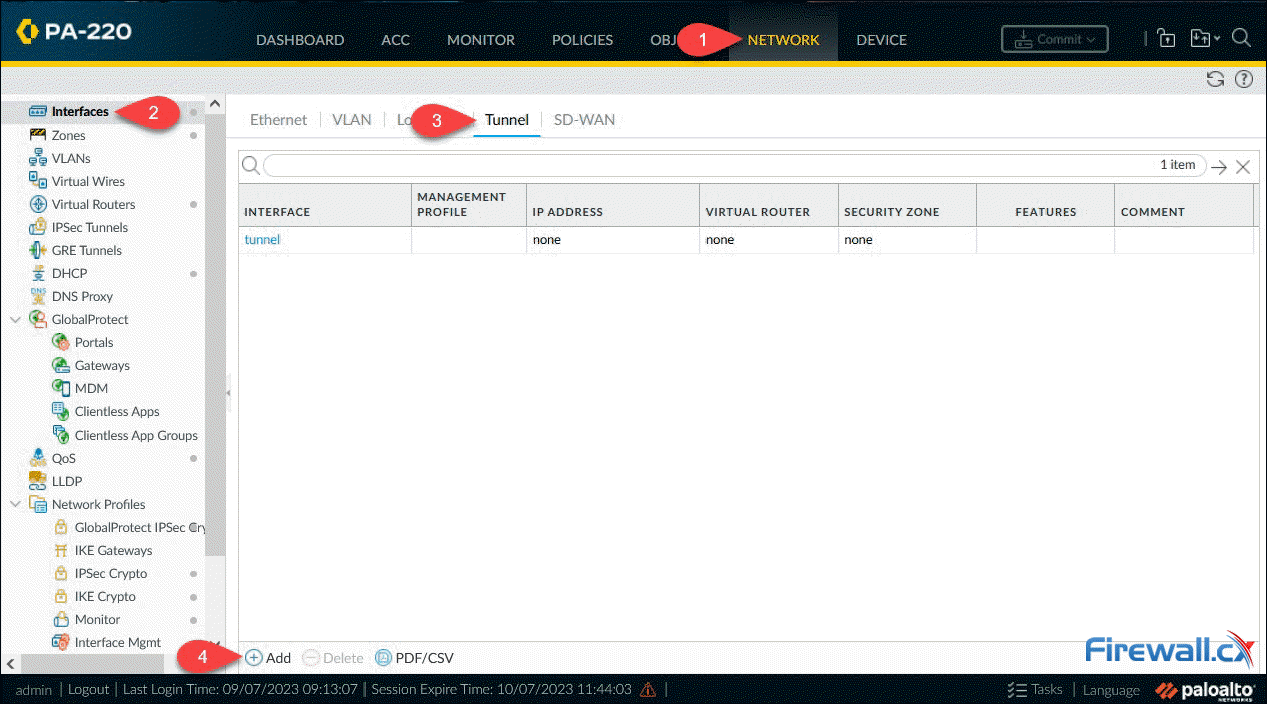Click the IKE Crypto icon
The width and height of the screenshot is (1267, 704).
[60, 596]
